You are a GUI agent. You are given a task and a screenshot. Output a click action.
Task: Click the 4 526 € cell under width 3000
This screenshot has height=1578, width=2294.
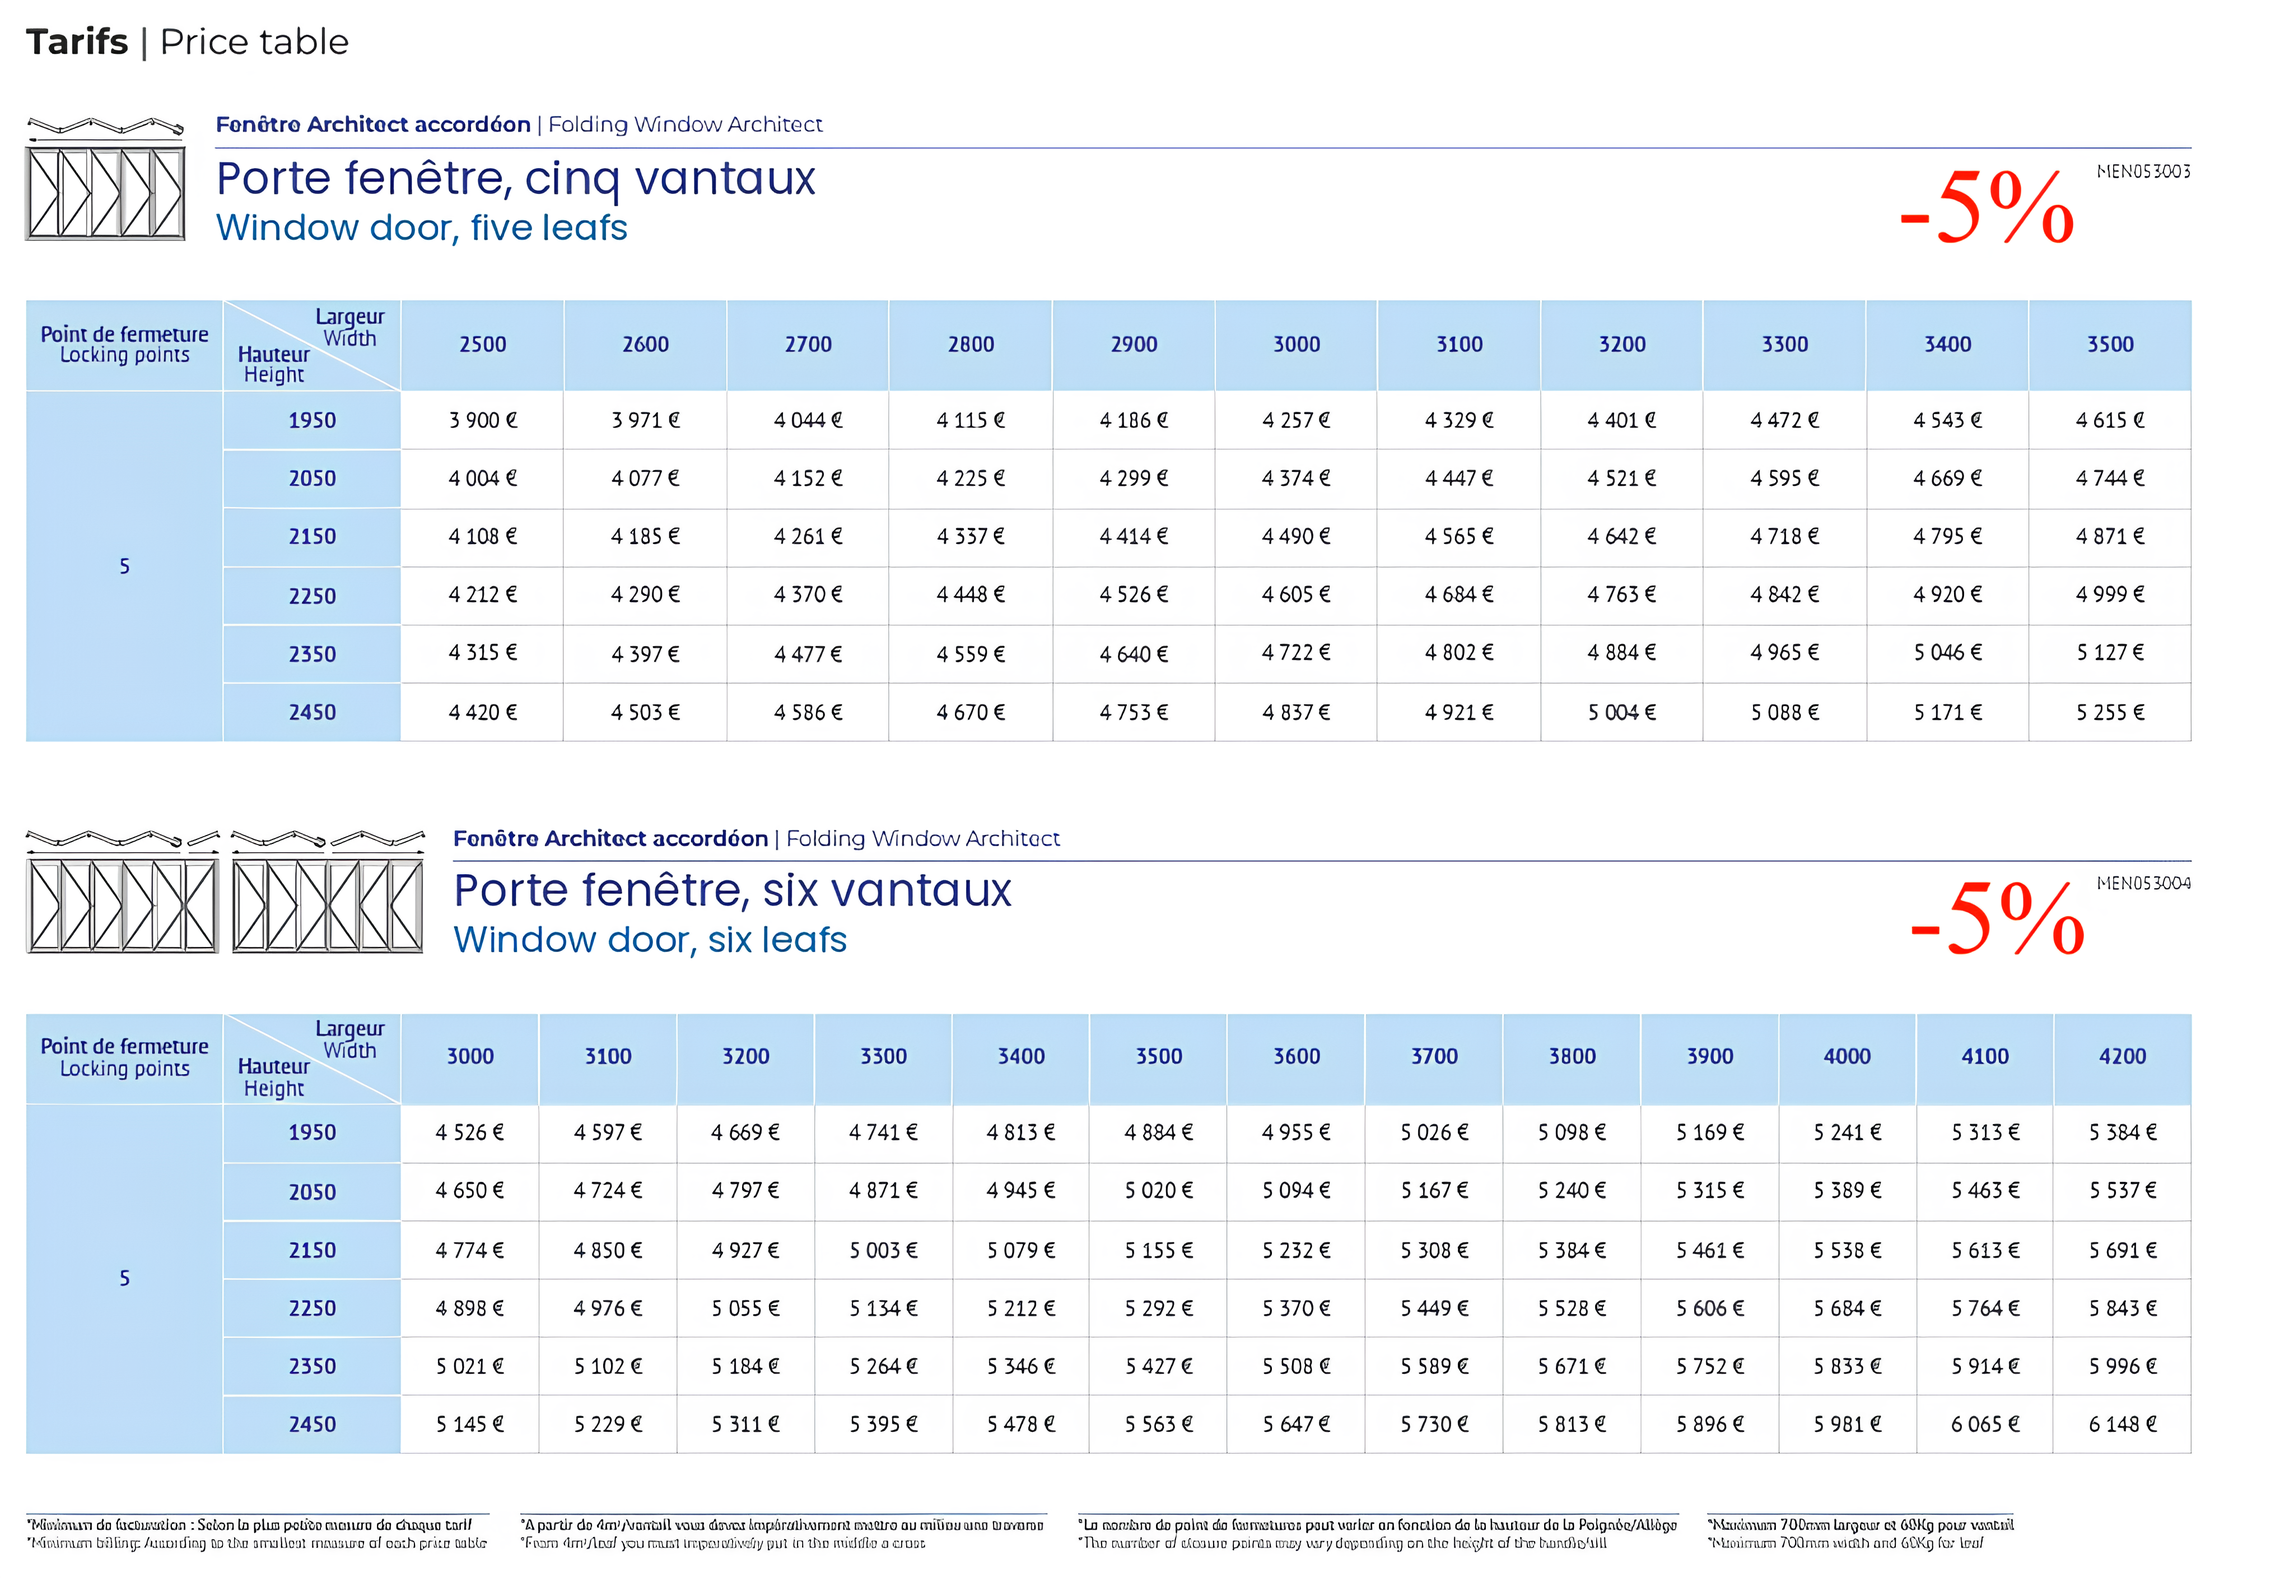click(x=469, y=1133)
